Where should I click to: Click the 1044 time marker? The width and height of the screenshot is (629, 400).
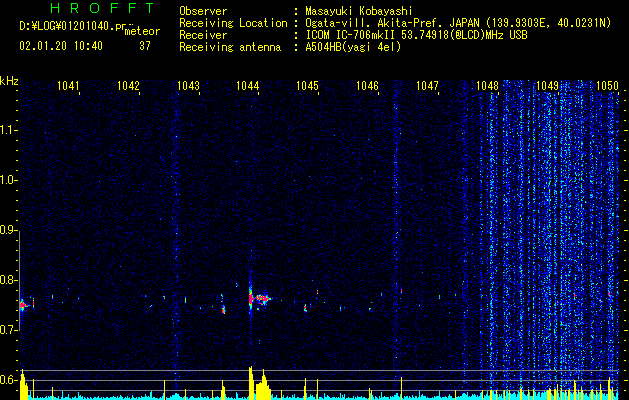248,85
